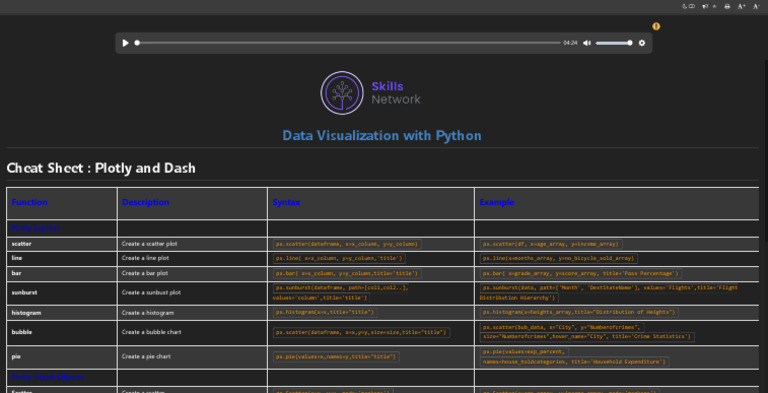Click the read-aloud speaker icon
The image size is (768, 393).
(x=705, y=6)
